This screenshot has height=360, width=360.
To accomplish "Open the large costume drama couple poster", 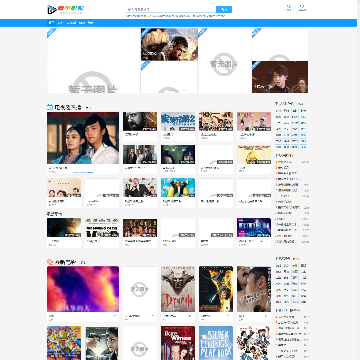I will tap(83, 138).
